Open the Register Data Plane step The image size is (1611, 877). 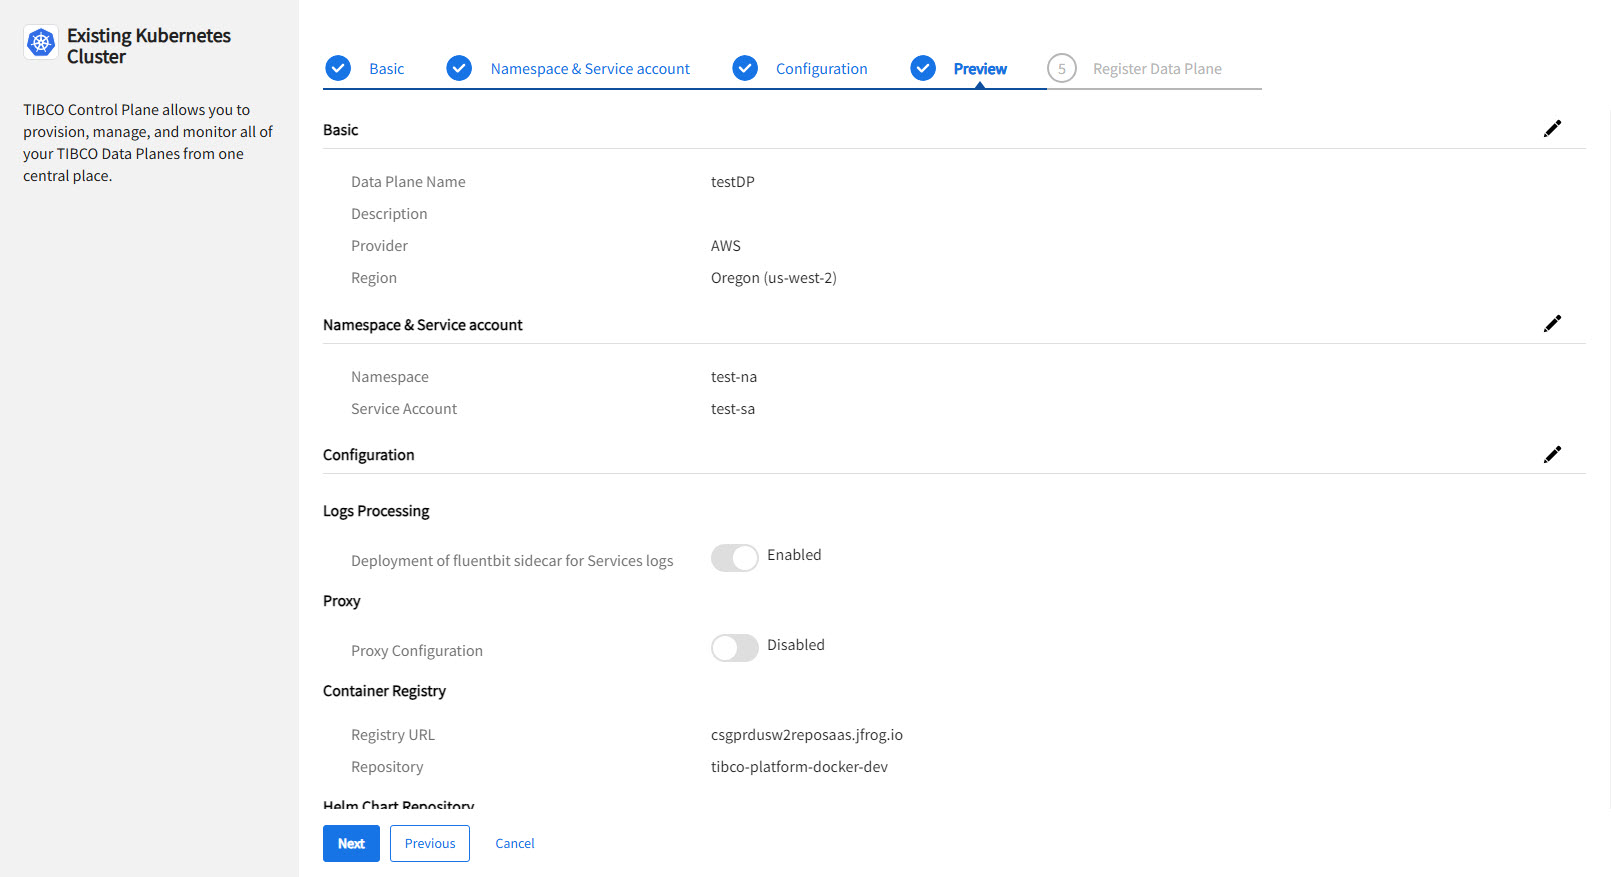pyautogui.click(x=1157, y=69)
